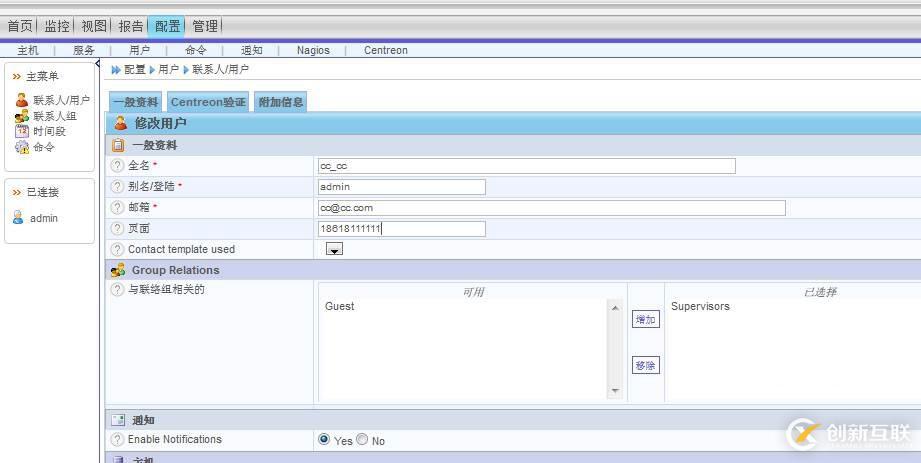
Task: Click help icon beside Contact template used
Action: tap(117, 249)
